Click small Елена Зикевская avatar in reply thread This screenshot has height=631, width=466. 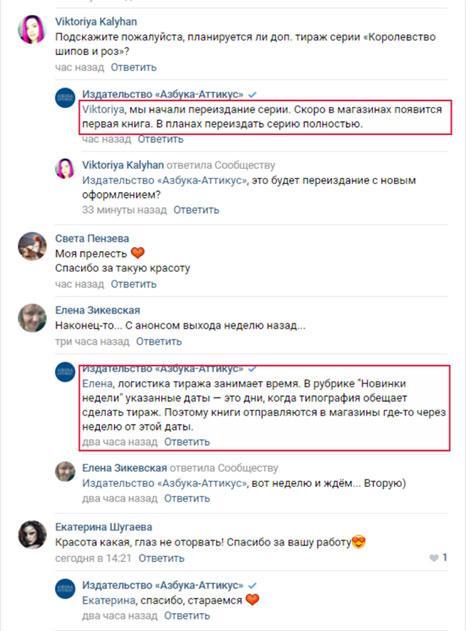(x=65, y=472)
